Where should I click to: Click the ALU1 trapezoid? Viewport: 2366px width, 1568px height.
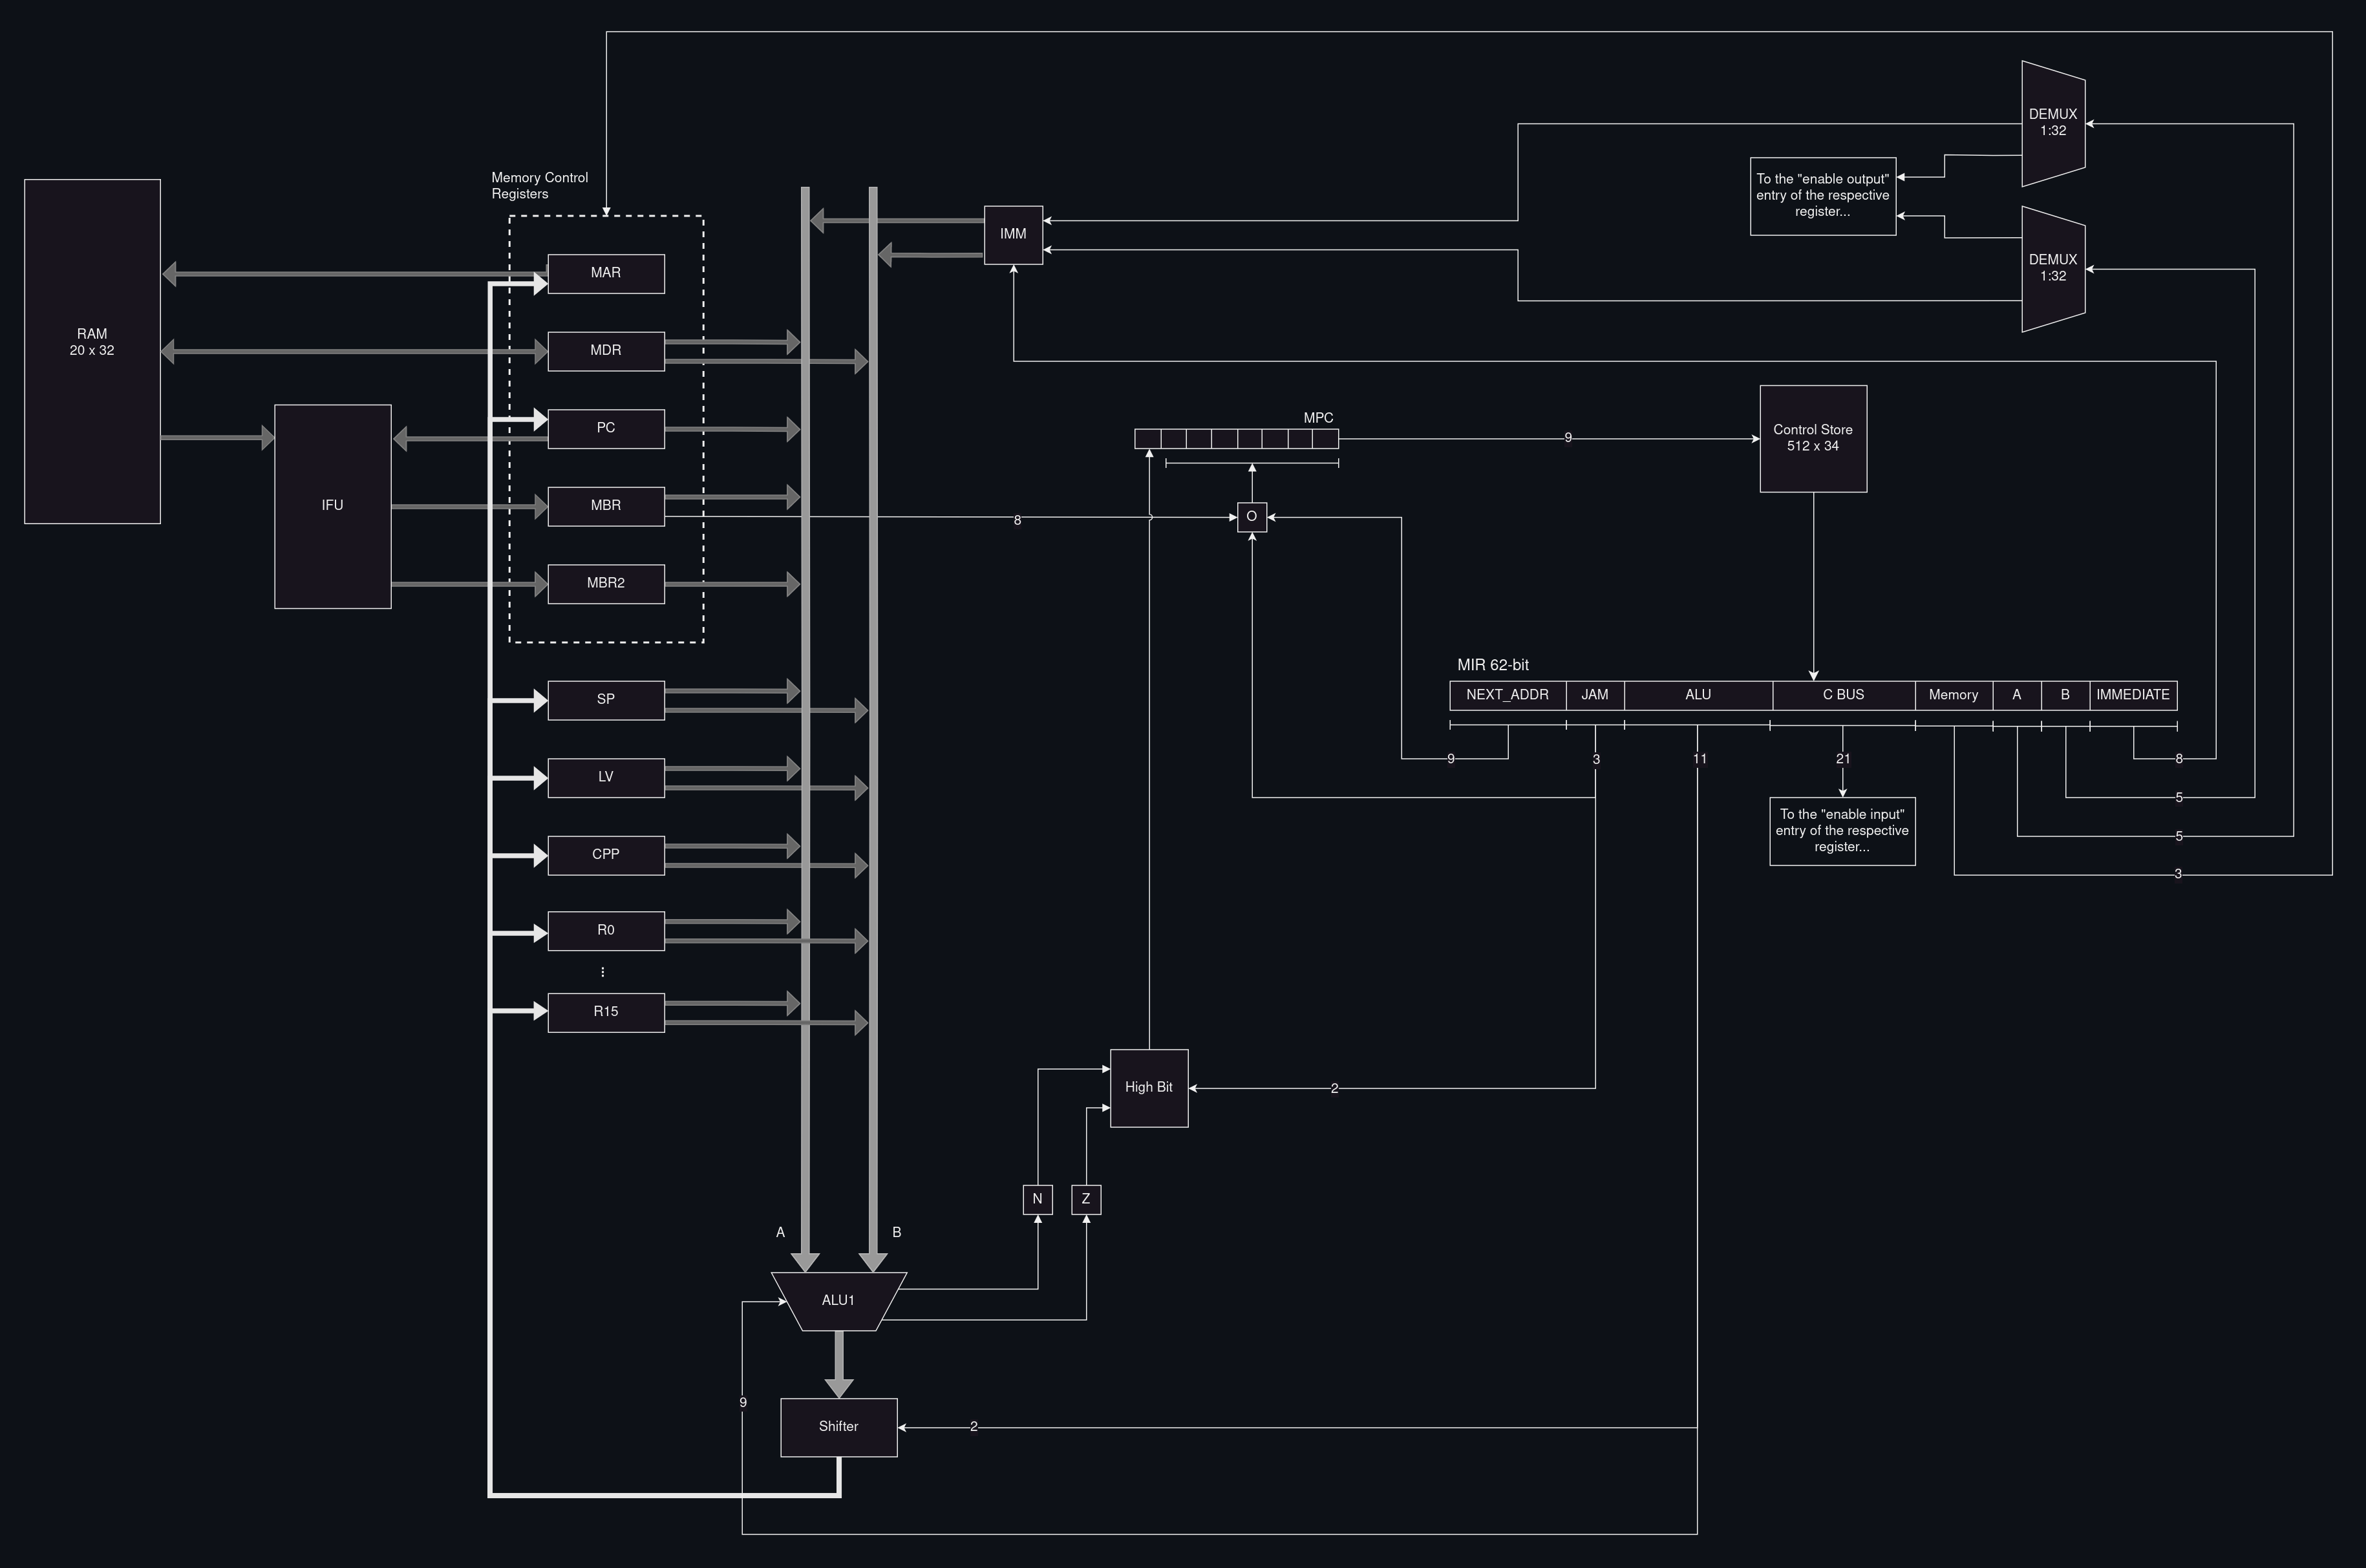pyautogui.click(x=838, y=1301)
